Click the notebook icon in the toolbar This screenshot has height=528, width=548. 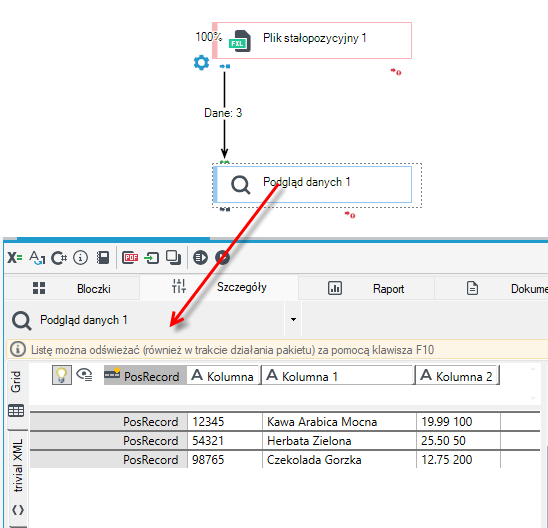tap(103, 258)
